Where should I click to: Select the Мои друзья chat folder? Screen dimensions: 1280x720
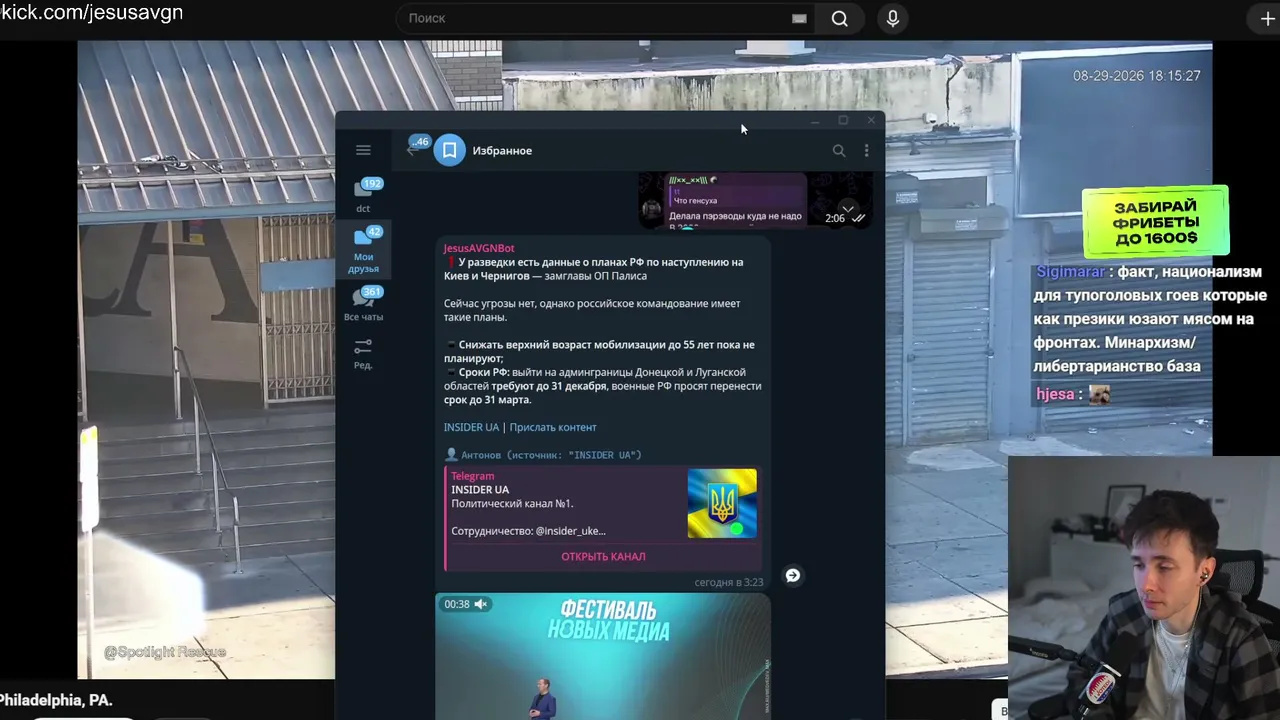364,250
